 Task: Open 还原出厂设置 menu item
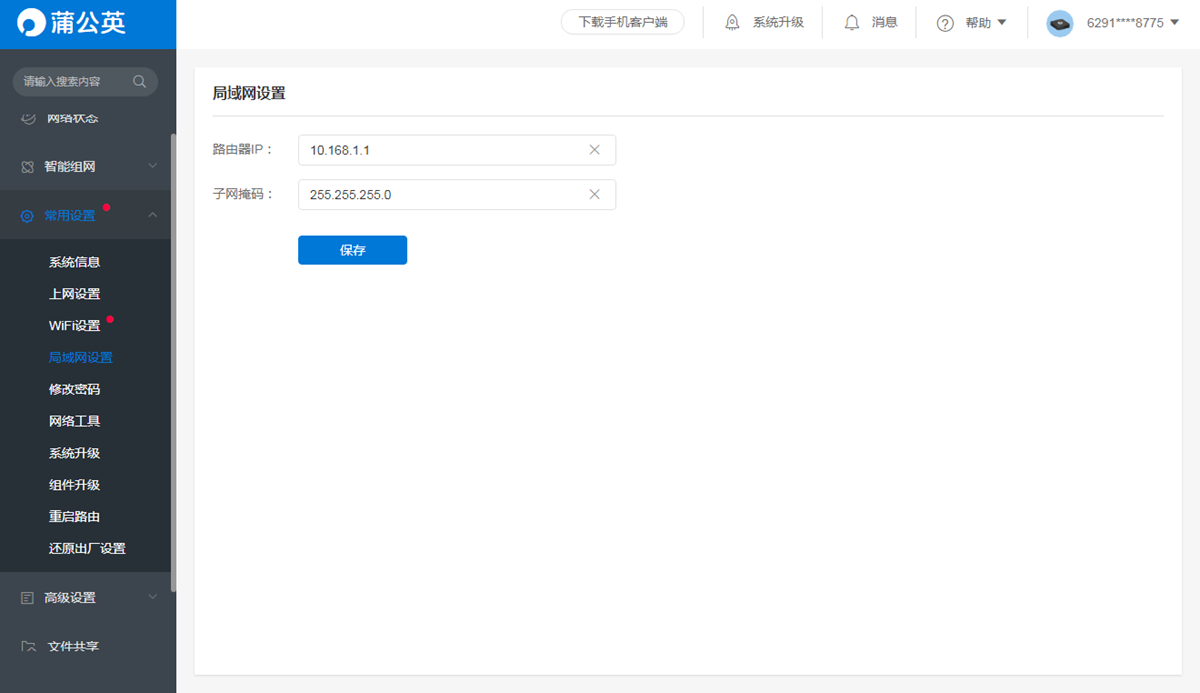tap(87, 549)
